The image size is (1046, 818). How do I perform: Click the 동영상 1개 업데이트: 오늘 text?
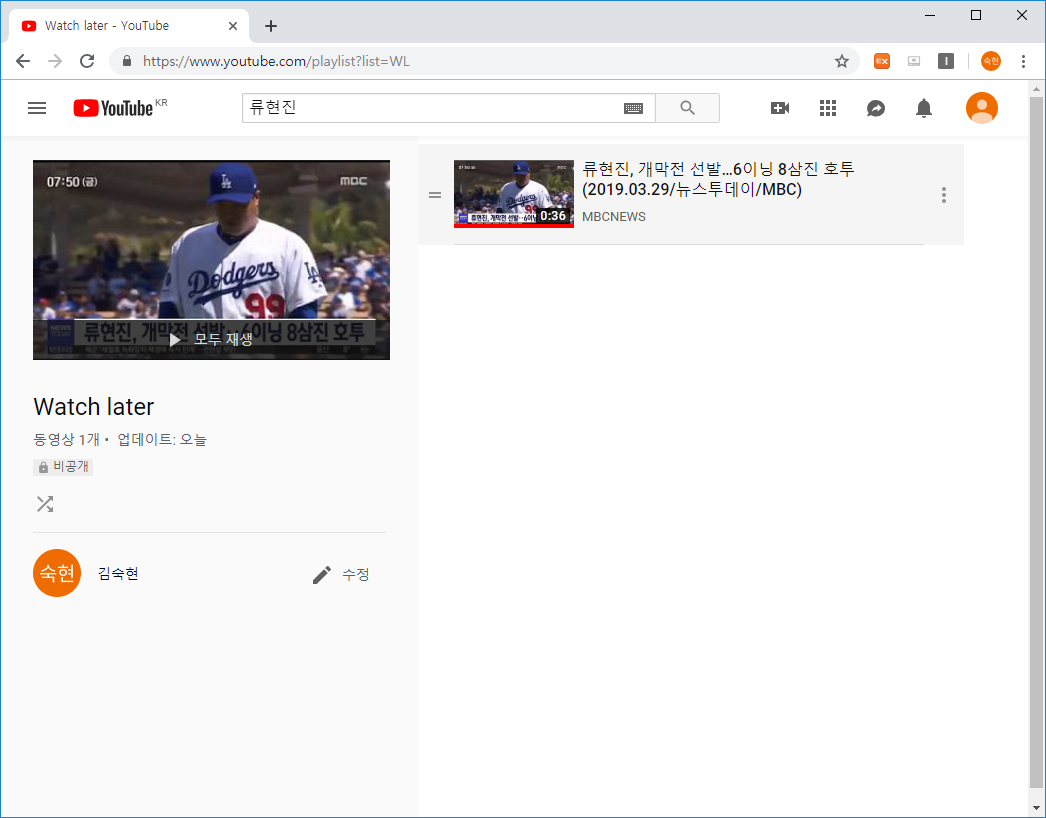coord(120,439)
